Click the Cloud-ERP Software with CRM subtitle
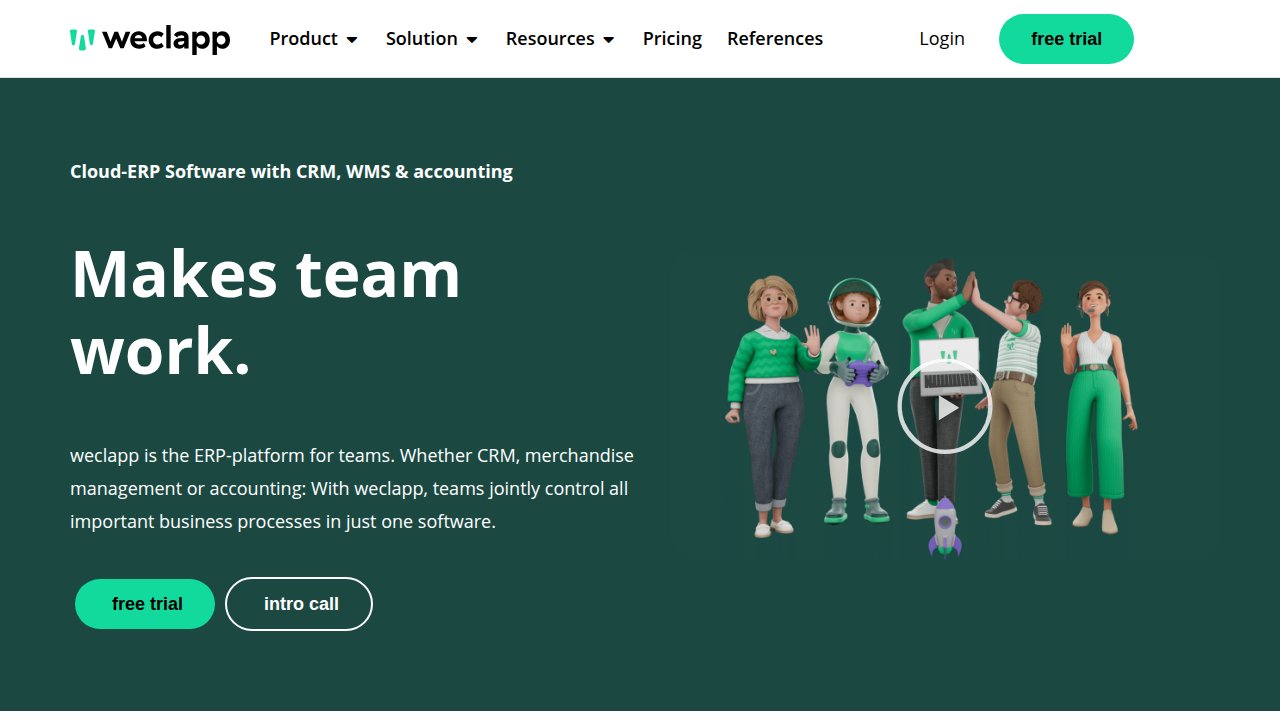 tap(291, 172)
